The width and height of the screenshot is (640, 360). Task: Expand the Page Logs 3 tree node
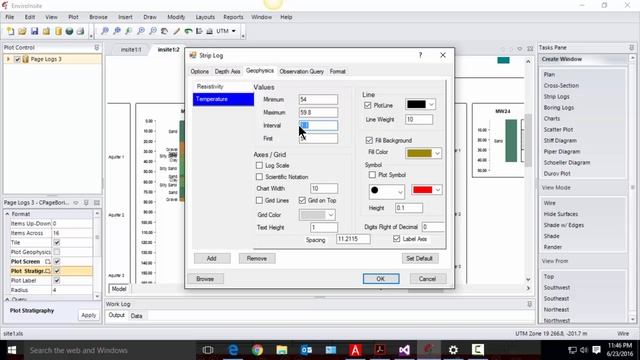click(x=8, y=59)
